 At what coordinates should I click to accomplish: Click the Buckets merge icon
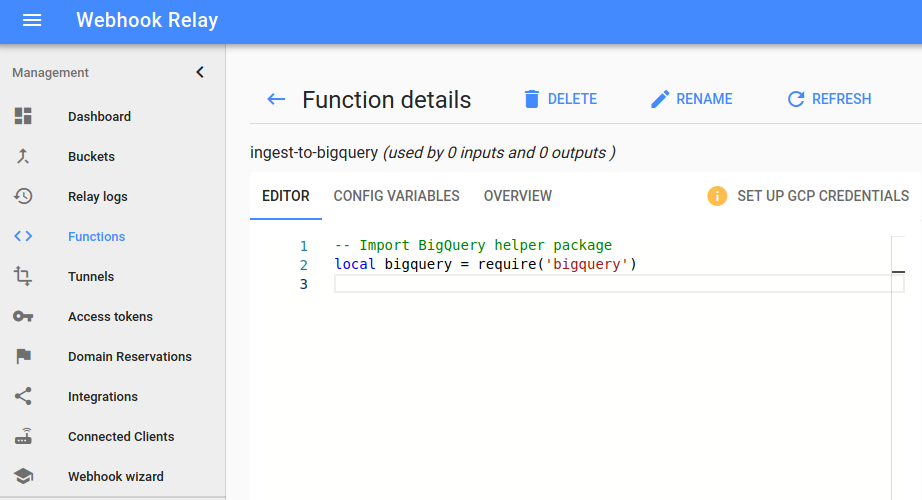pyautogui.click(x=23, y=156)
